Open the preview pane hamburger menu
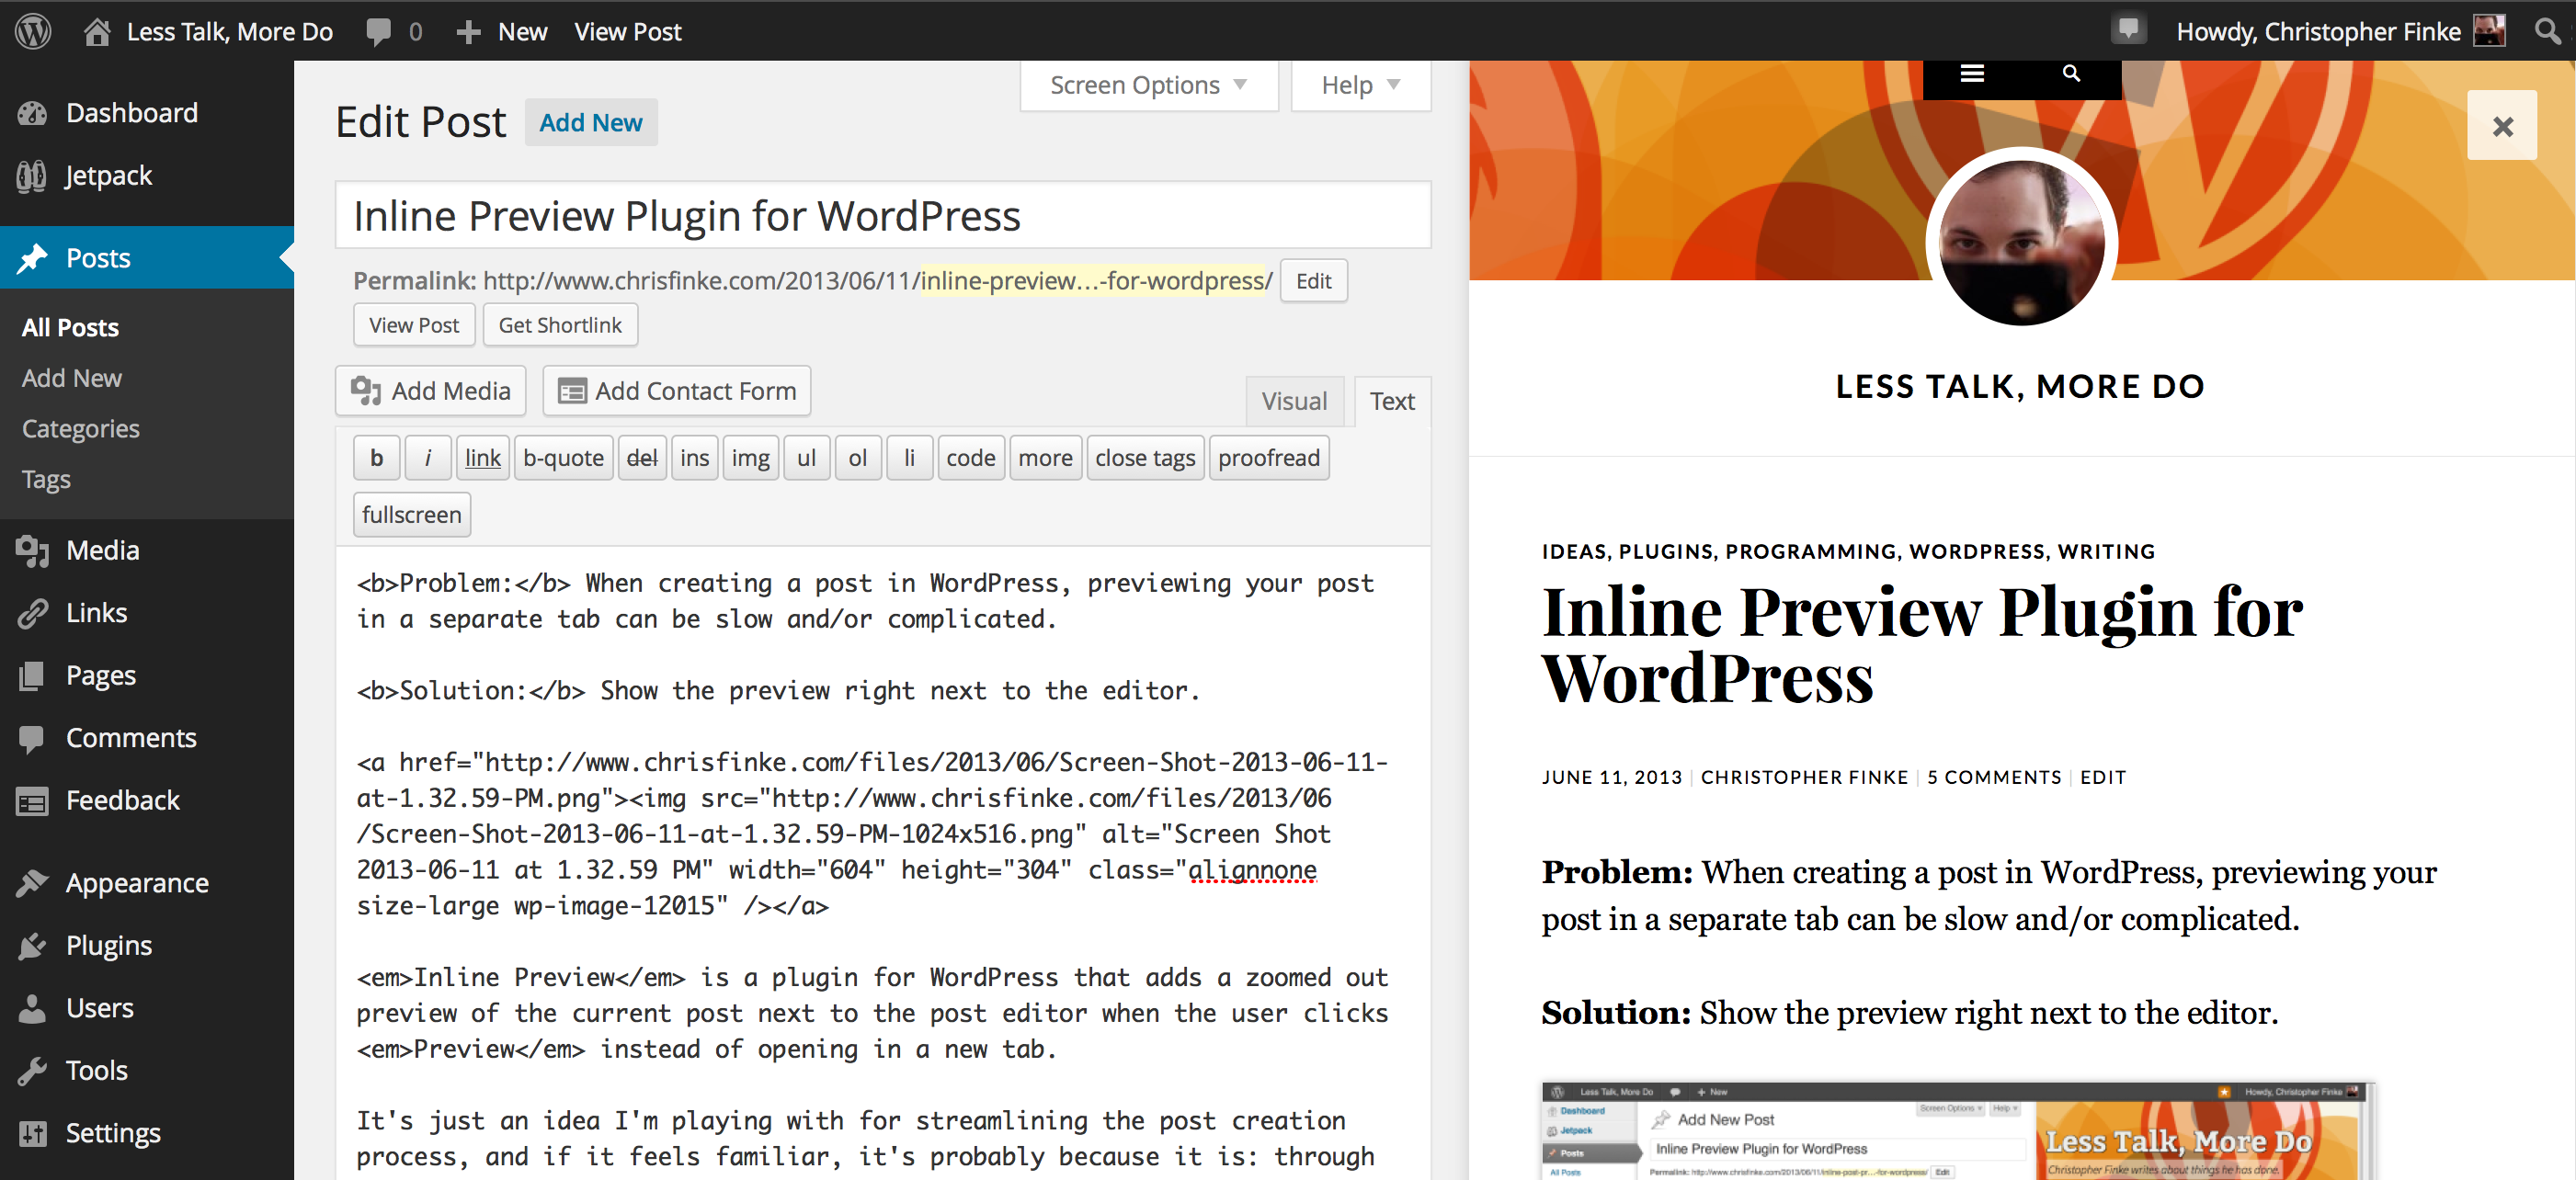Screen dimensions: 2576x1180 tap(1971, 73)
